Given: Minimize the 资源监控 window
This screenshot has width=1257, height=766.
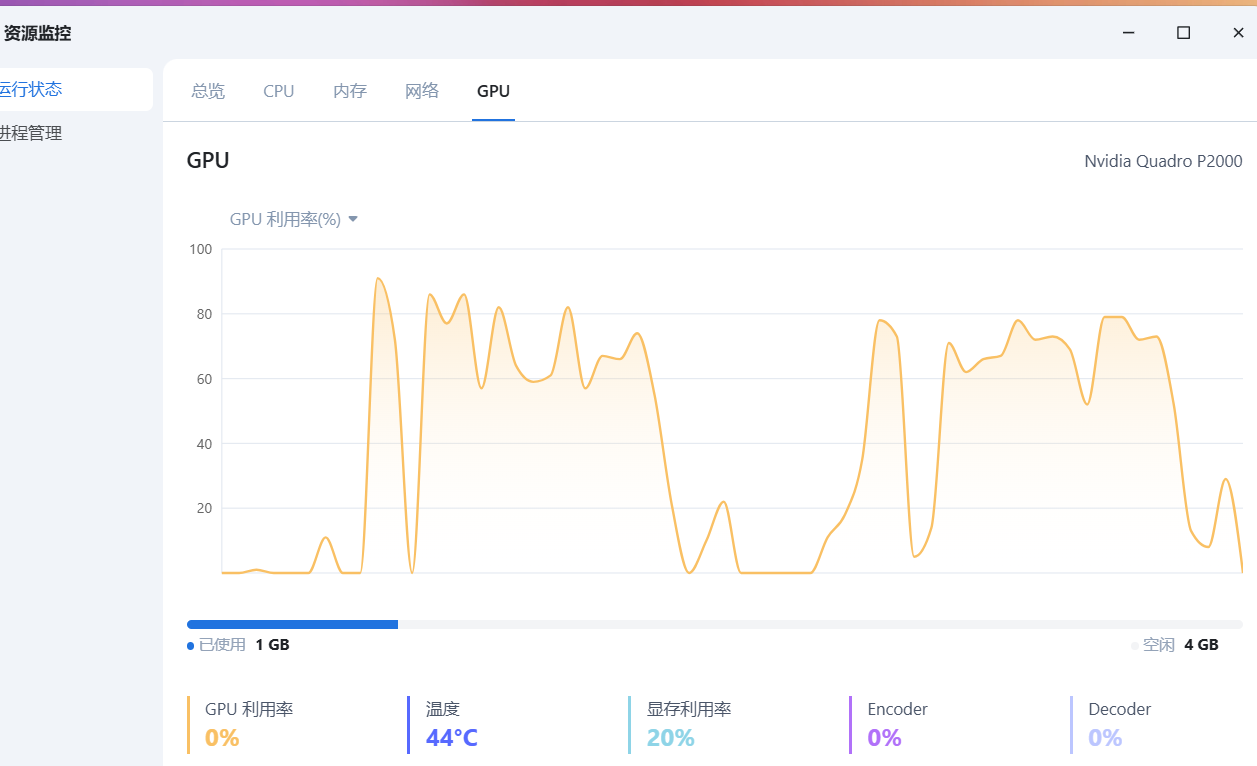Looking at the screenshot, I should (x=1129, y=33).
